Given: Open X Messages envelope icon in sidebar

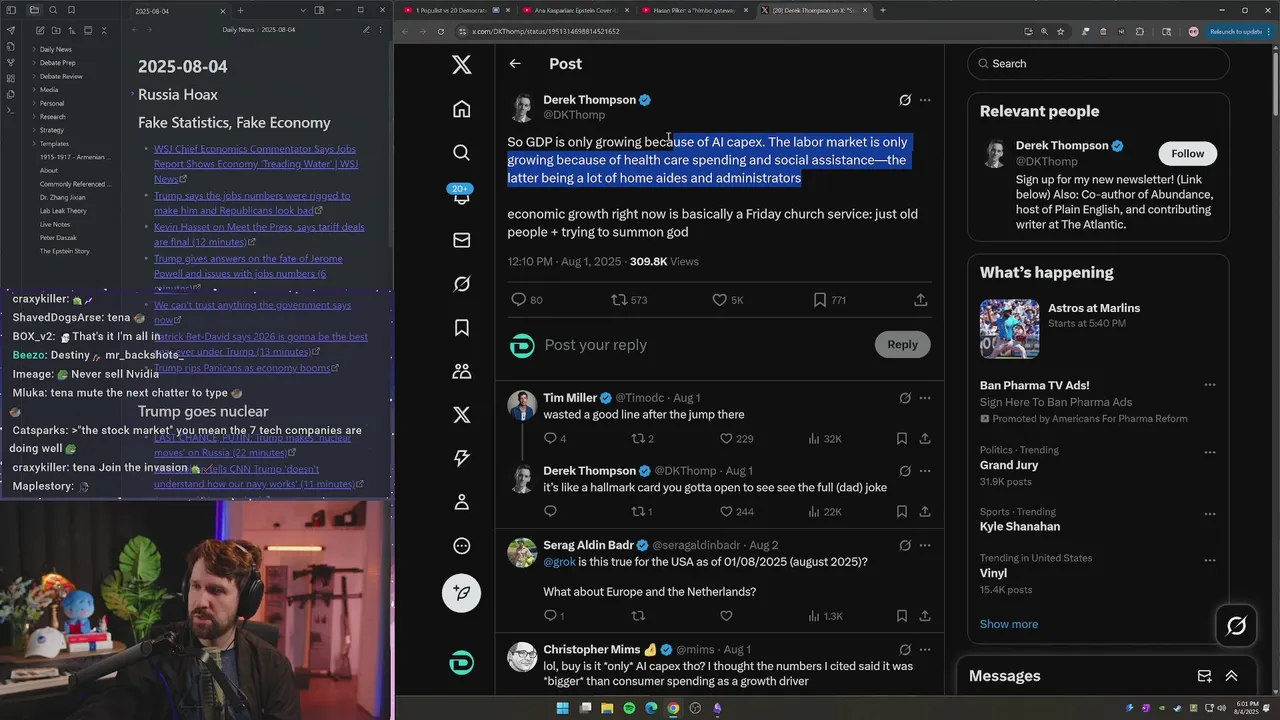Looking at the screenshot, I should click(x=461, y=240).
